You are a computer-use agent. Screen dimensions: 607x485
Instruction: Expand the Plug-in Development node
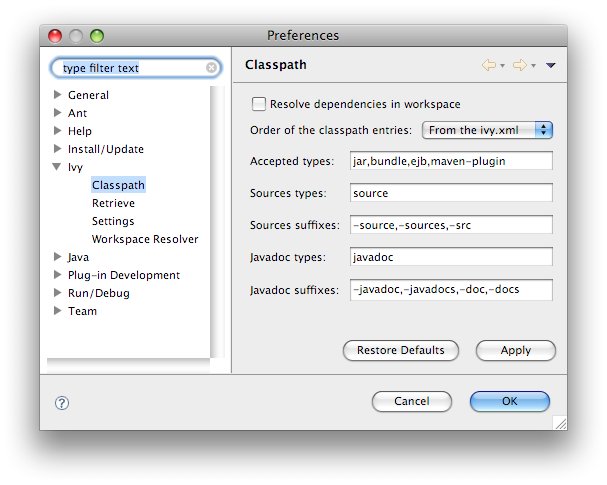(58, 275)
